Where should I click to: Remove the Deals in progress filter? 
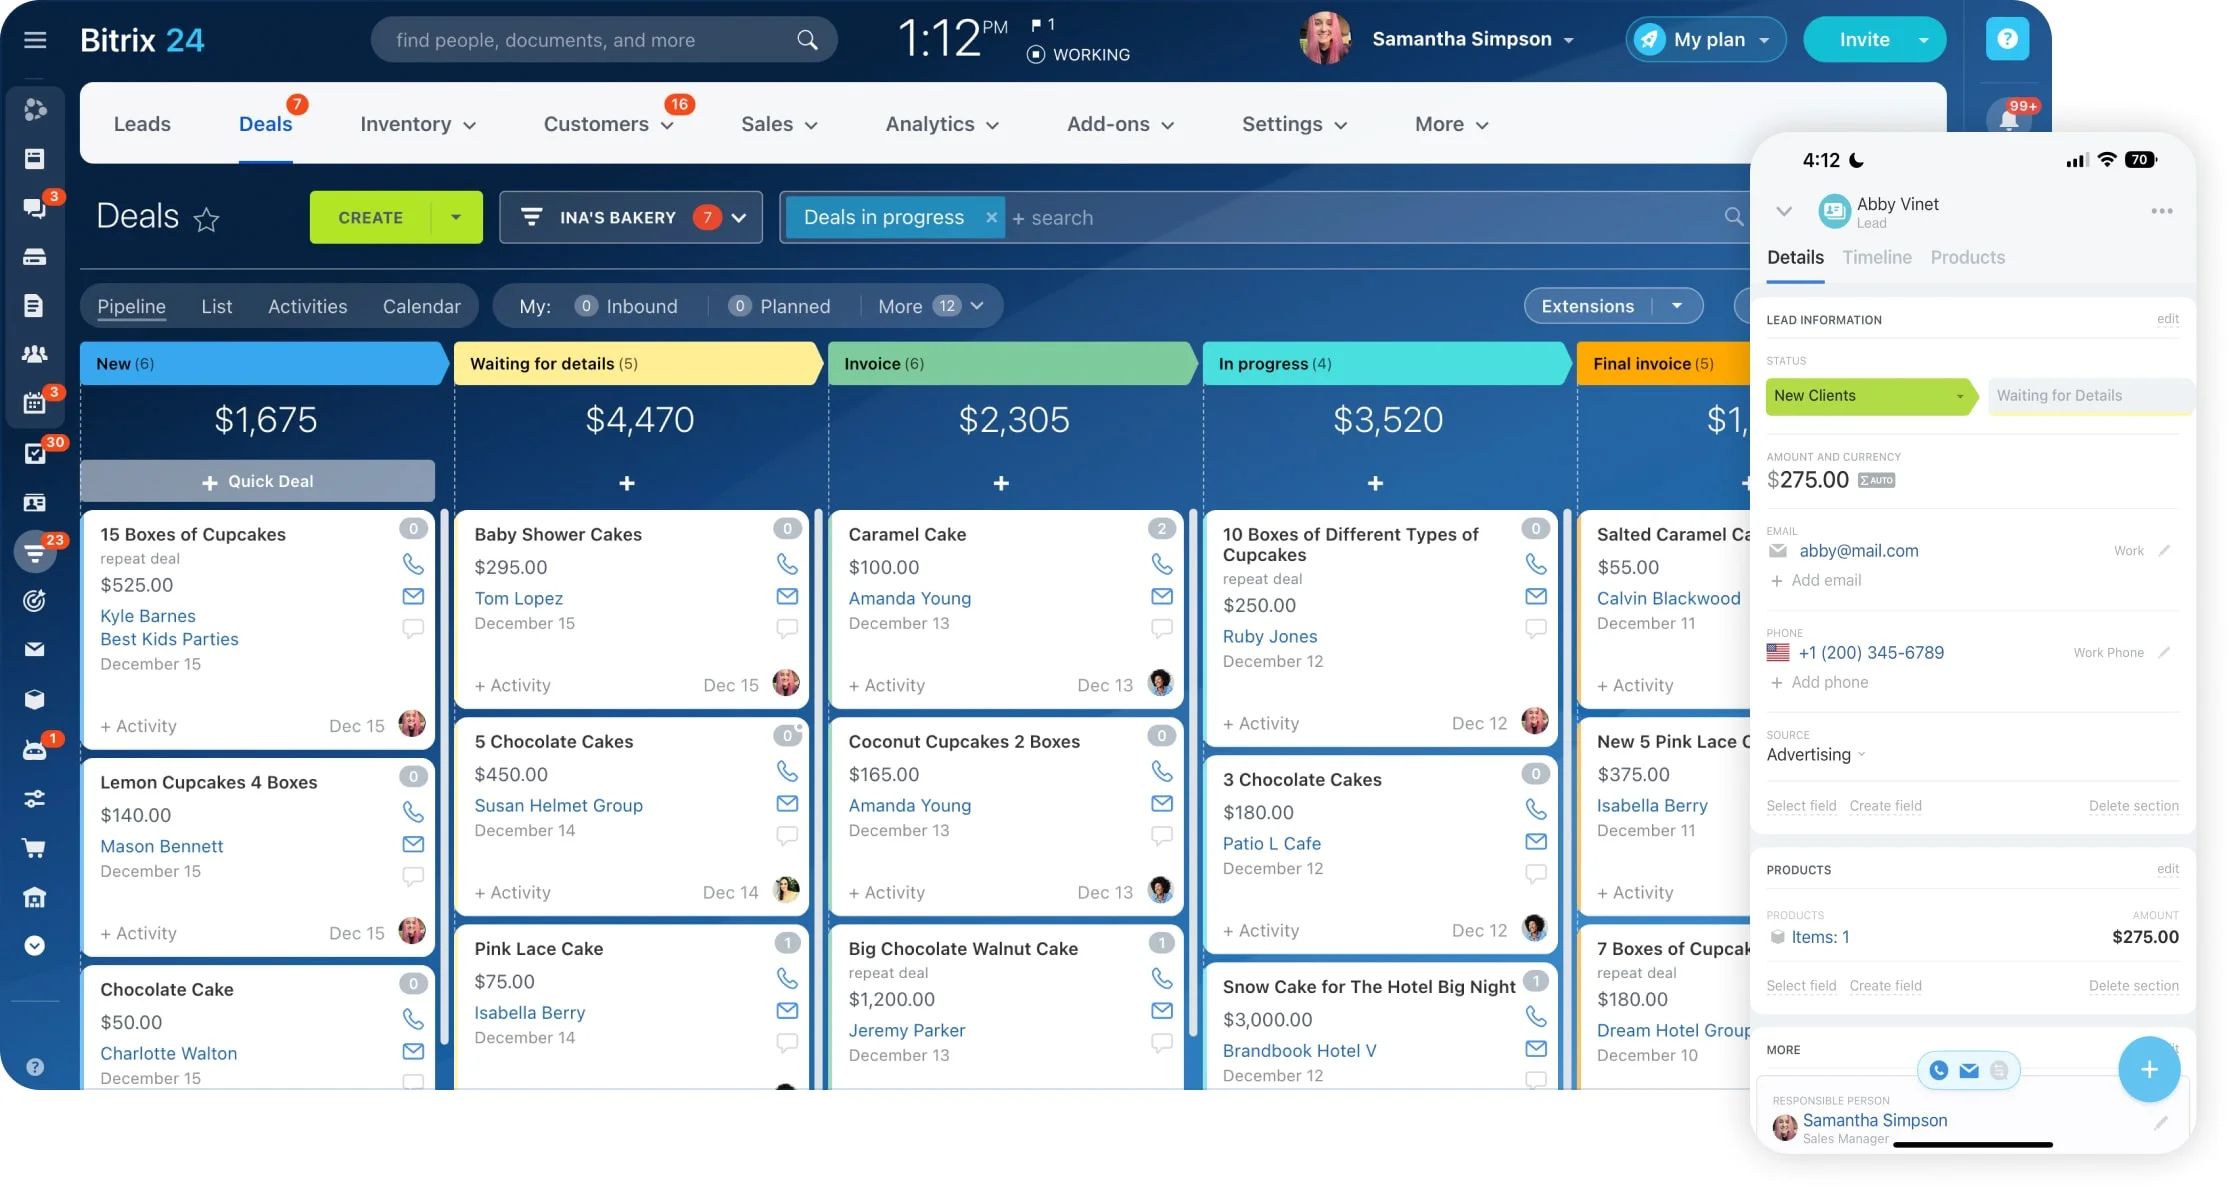coord(991,218)
